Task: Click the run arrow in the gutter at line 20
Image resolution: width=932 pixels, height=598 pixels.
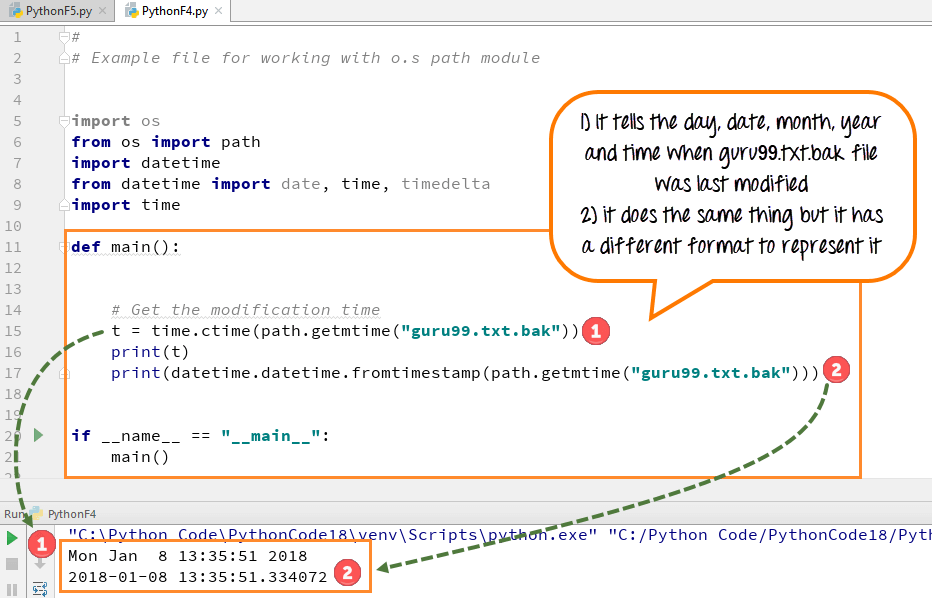Action: coord(36,434)
